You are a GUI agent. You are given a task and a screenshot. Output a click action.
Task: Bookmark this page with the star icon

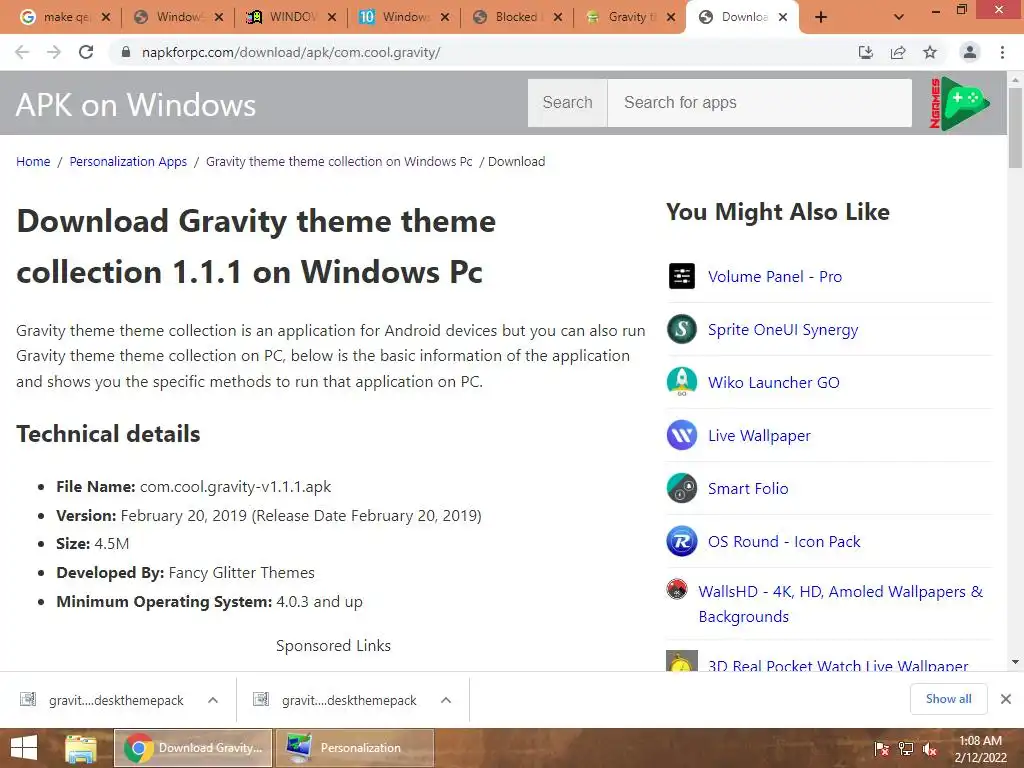tap(930, 52)
